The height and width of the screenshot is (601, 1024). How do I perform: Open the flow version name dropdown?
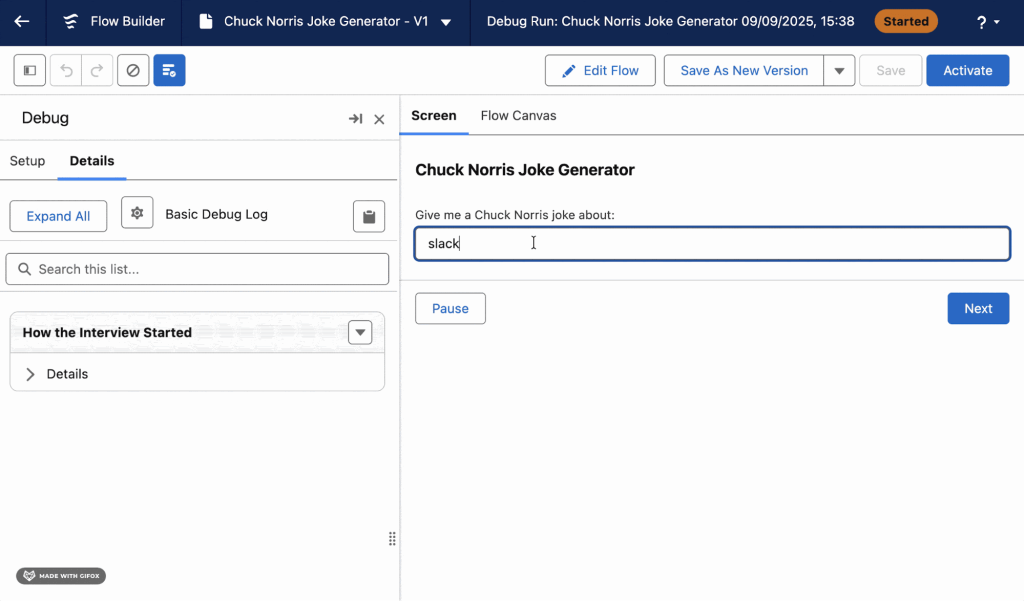pos(446,22)
